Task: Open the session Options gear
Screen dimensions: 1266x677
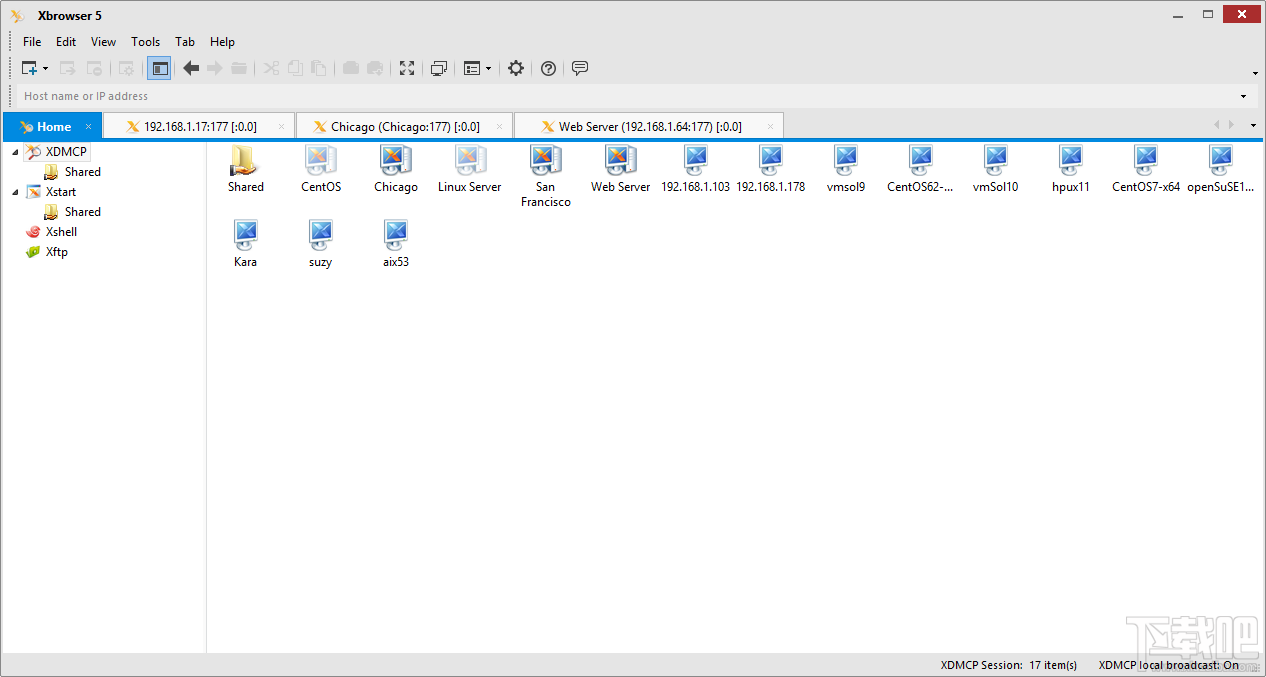Action: pyautogui.click(x=515, y=68)
